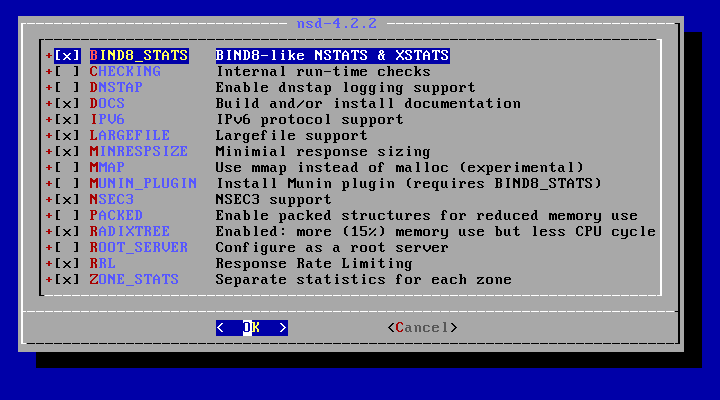Click the nsd-4.2.2 dialog title
This screenshot has width=720, height=400.
tap(337, 23)
